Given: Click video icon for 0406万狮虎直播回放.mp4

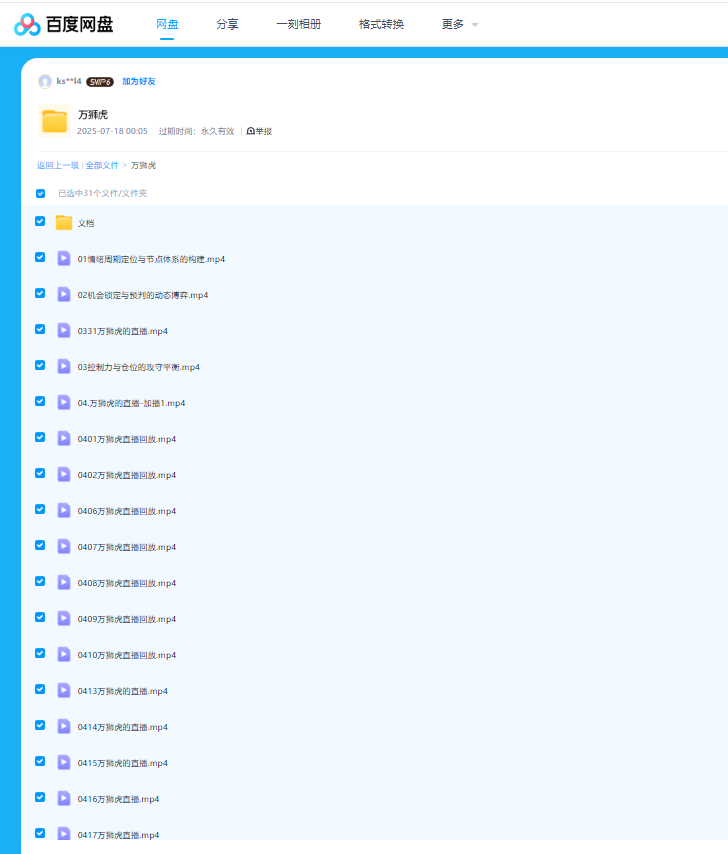Looking at the screenshot, I should [64, 510].
